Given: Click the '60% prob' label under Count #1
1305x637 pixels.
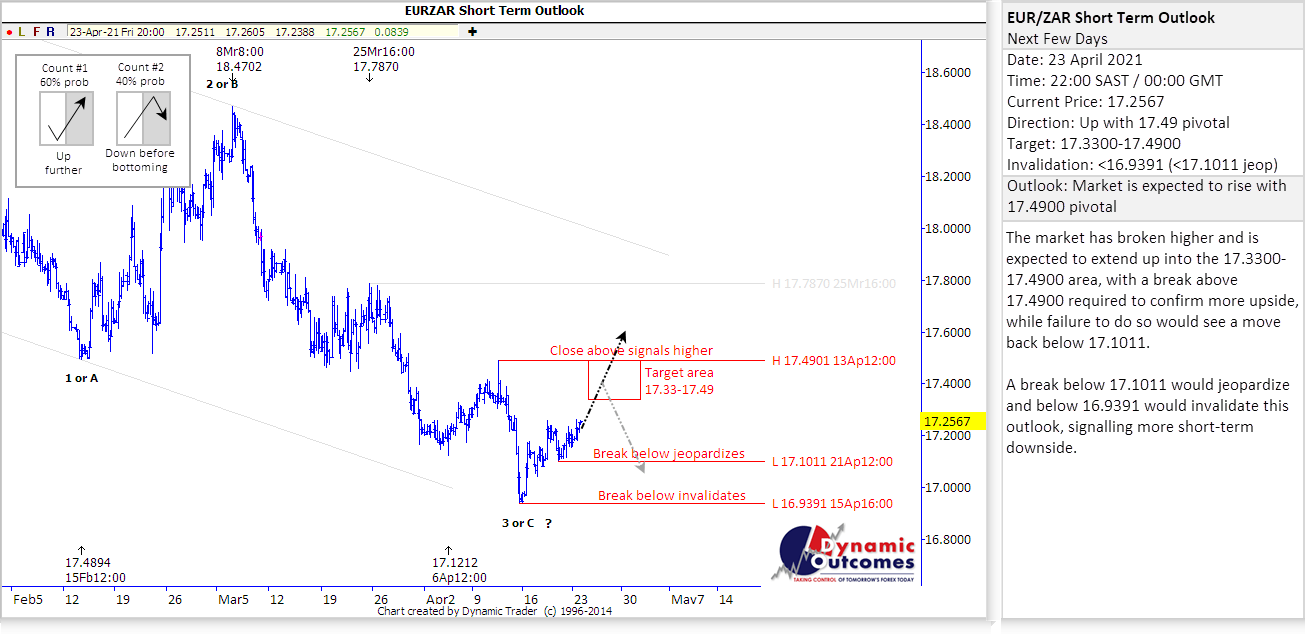Looking at the screenshot, I should coord(65,81).
